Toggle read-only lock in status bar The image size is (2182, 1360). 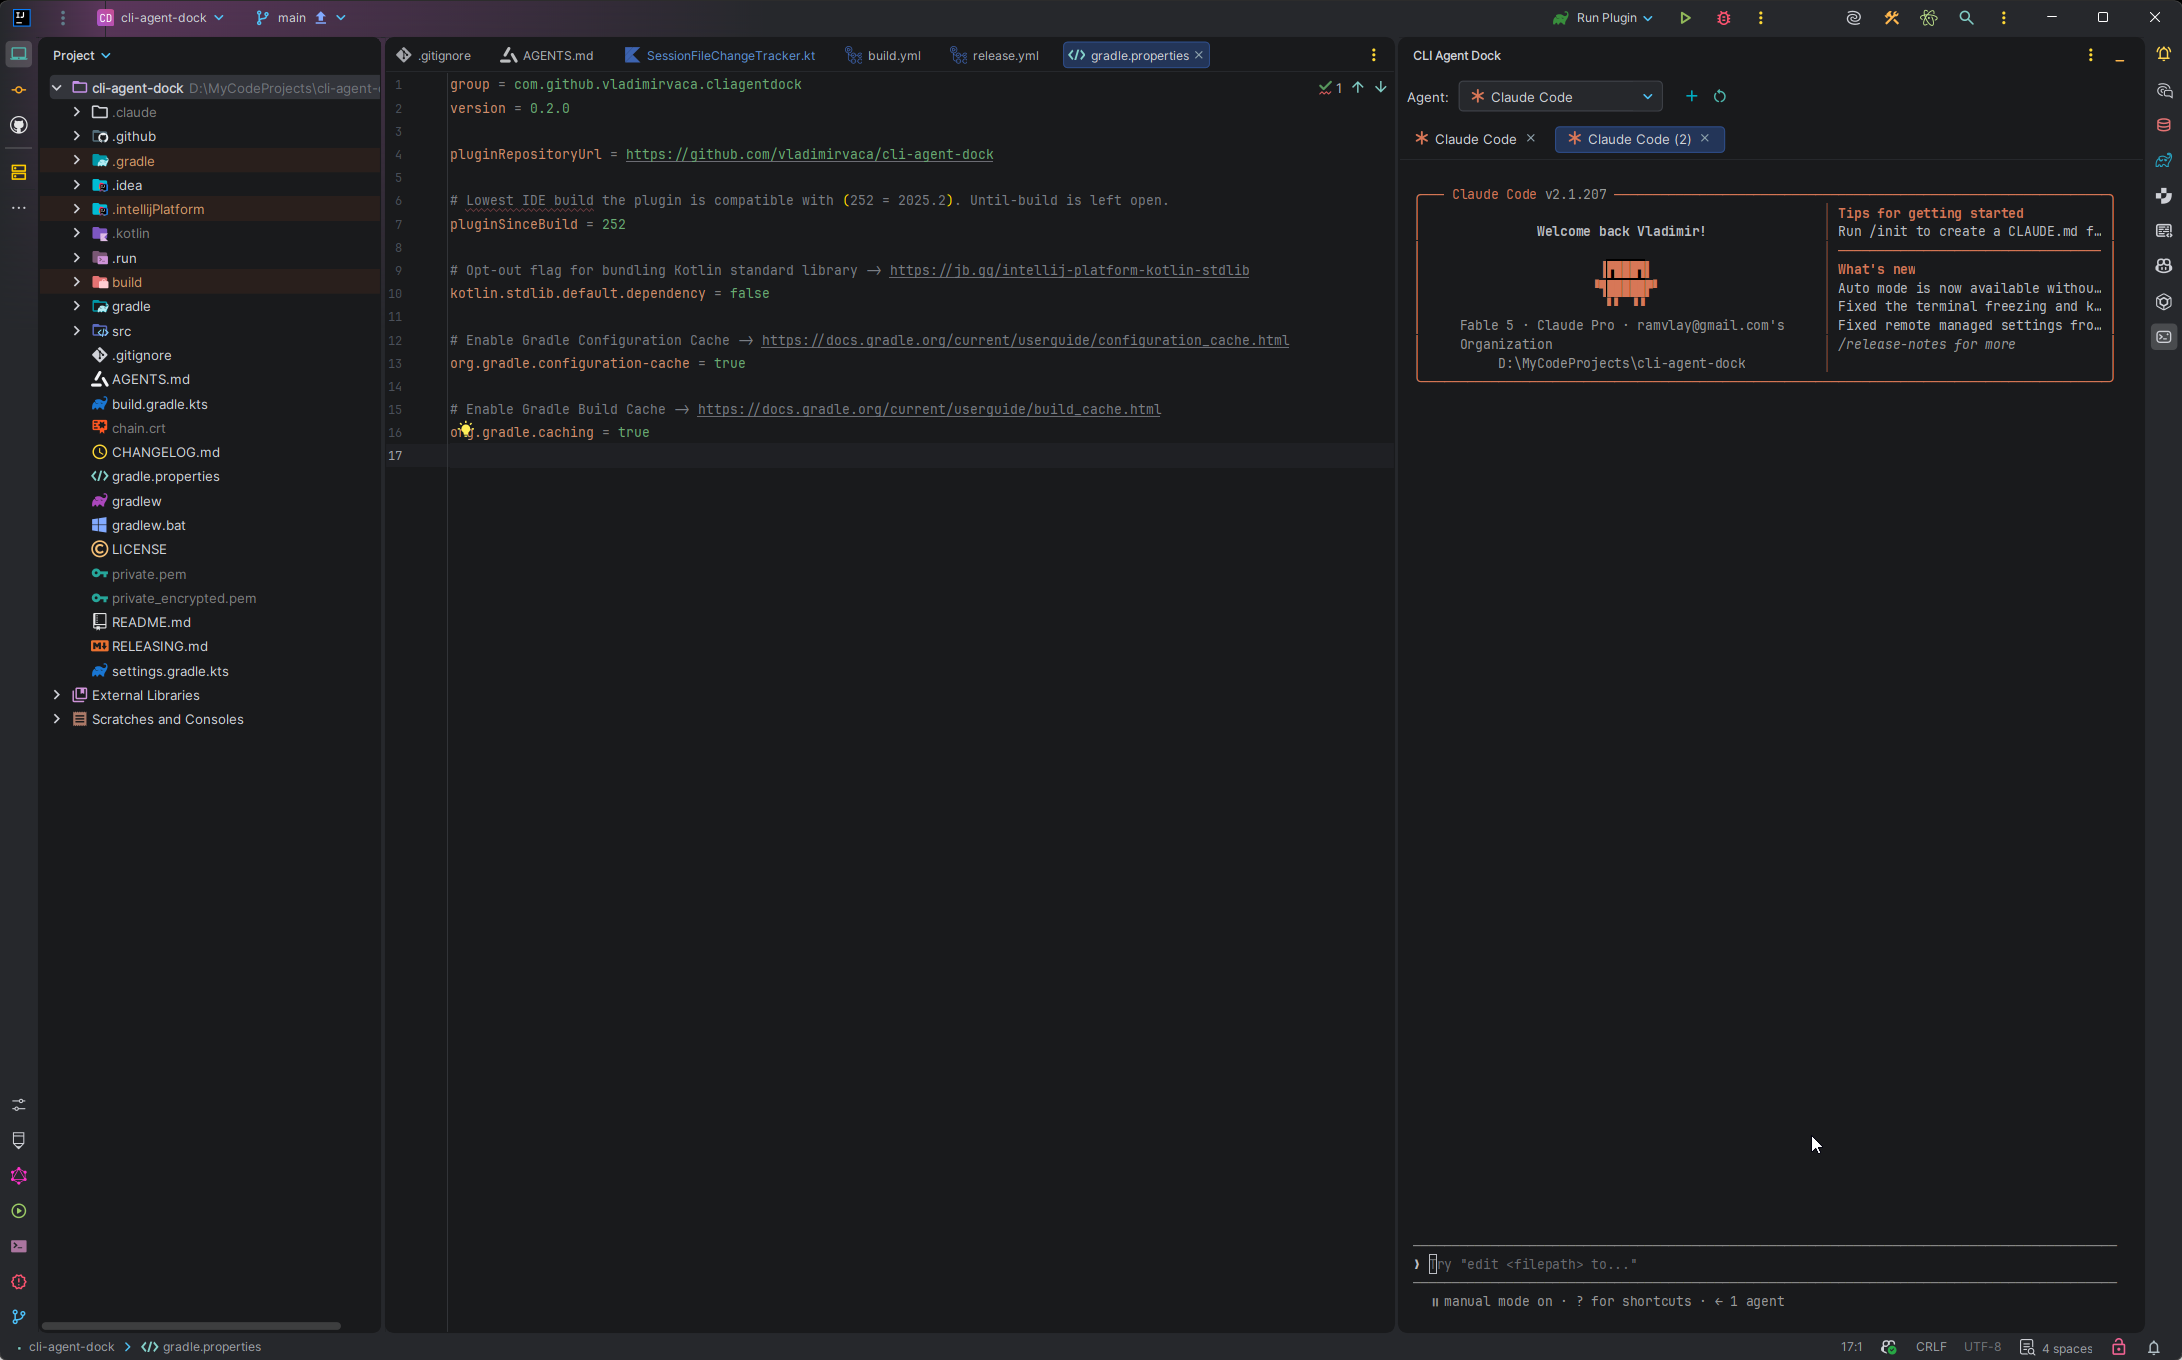tap(2118, 1347)
